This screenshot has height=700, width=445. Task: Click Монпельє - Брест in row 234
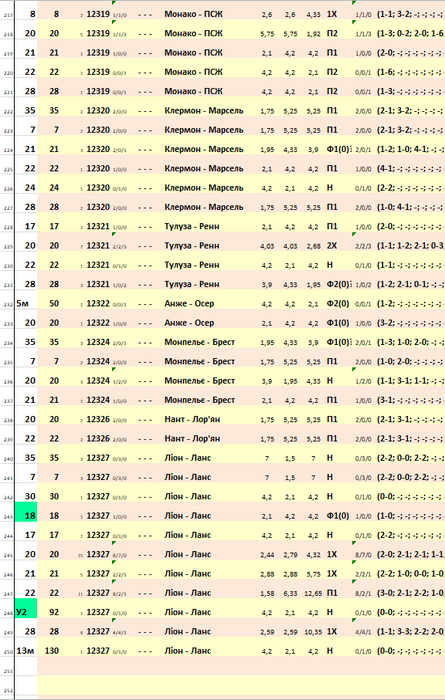200,342
